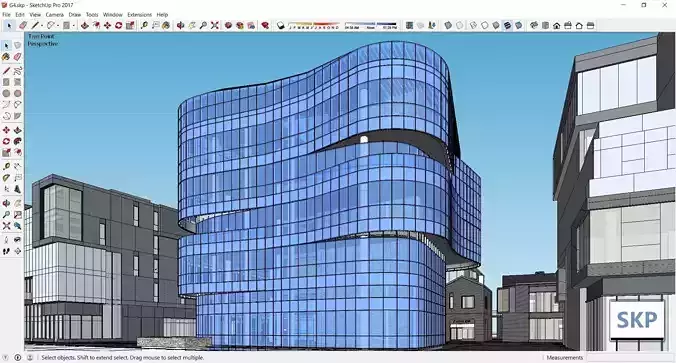Select the Text label tool in top toolbar

pyautogui.click(x=155, y=26)
